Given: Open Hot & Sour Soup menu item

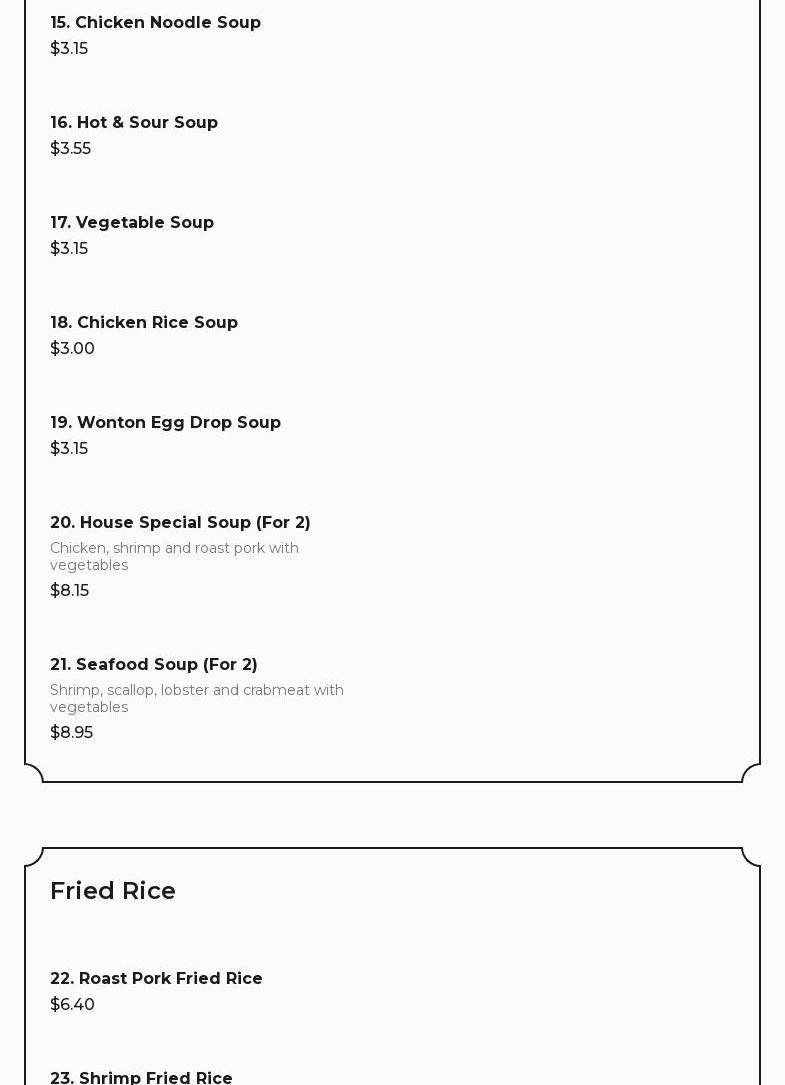Looking at the screenshot, I should pos(134,122).
